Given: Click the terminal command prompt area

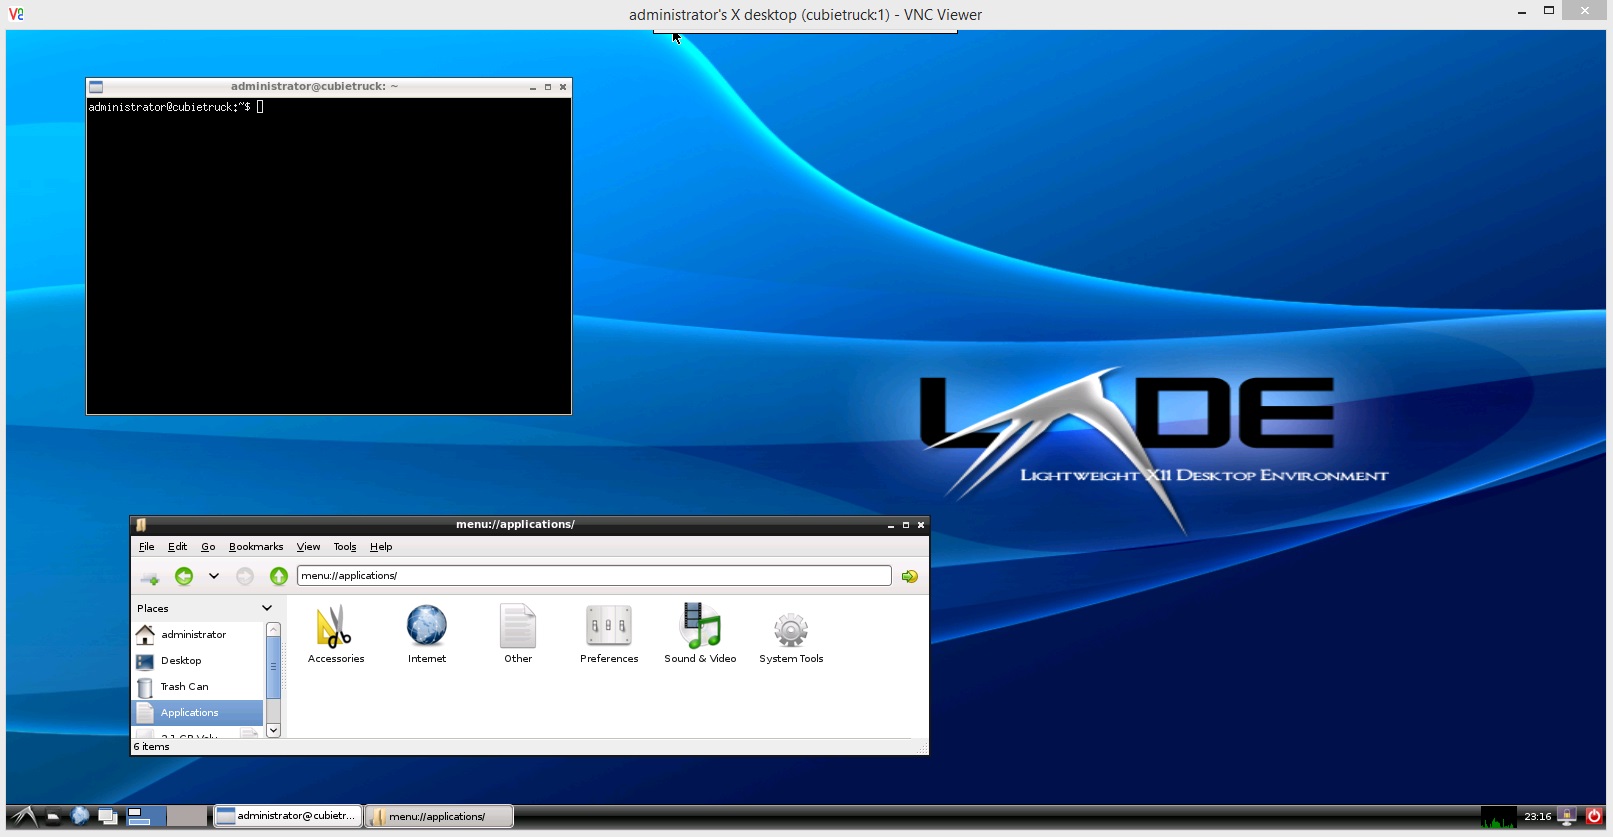Looking at the screenshot, I should click(x=329, y=256).
